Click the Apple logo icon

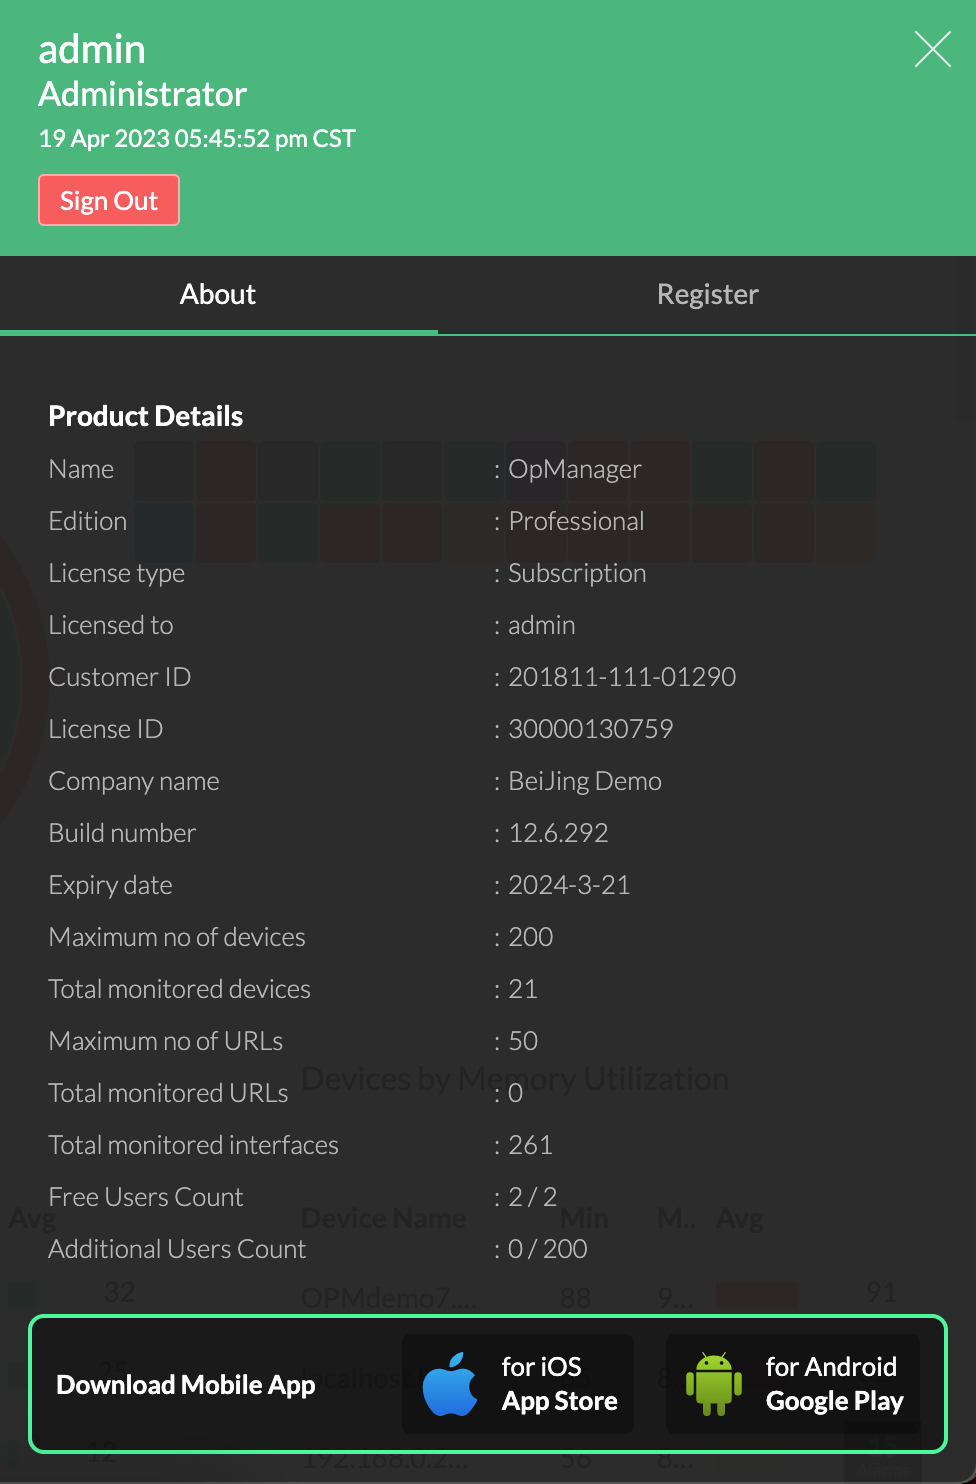click(x=450, y=1384)
